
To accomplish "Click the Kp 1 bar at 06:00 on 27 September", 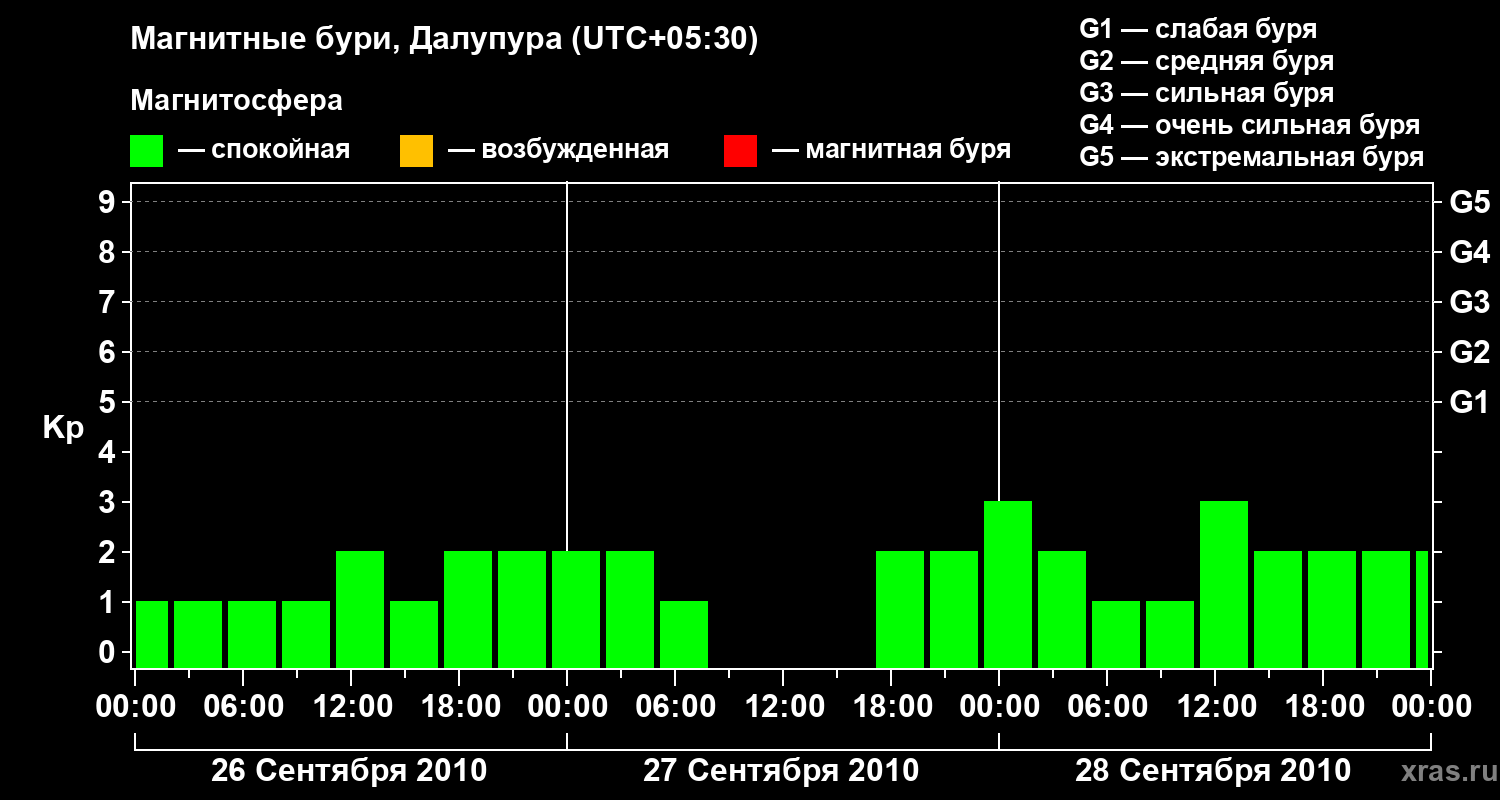I will click(684, 634).
